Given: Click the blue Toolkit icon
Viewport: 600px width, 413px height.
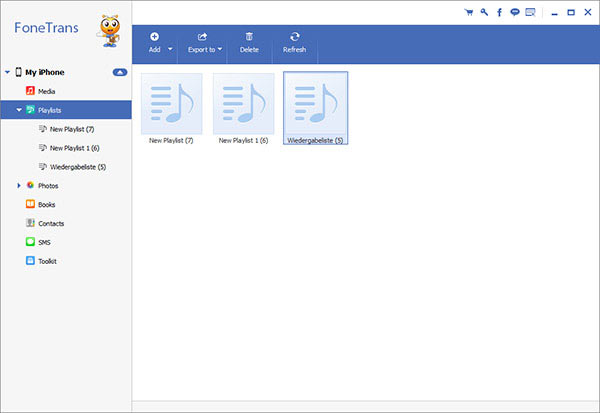Looking at the screenshot, I should point(30,261).
